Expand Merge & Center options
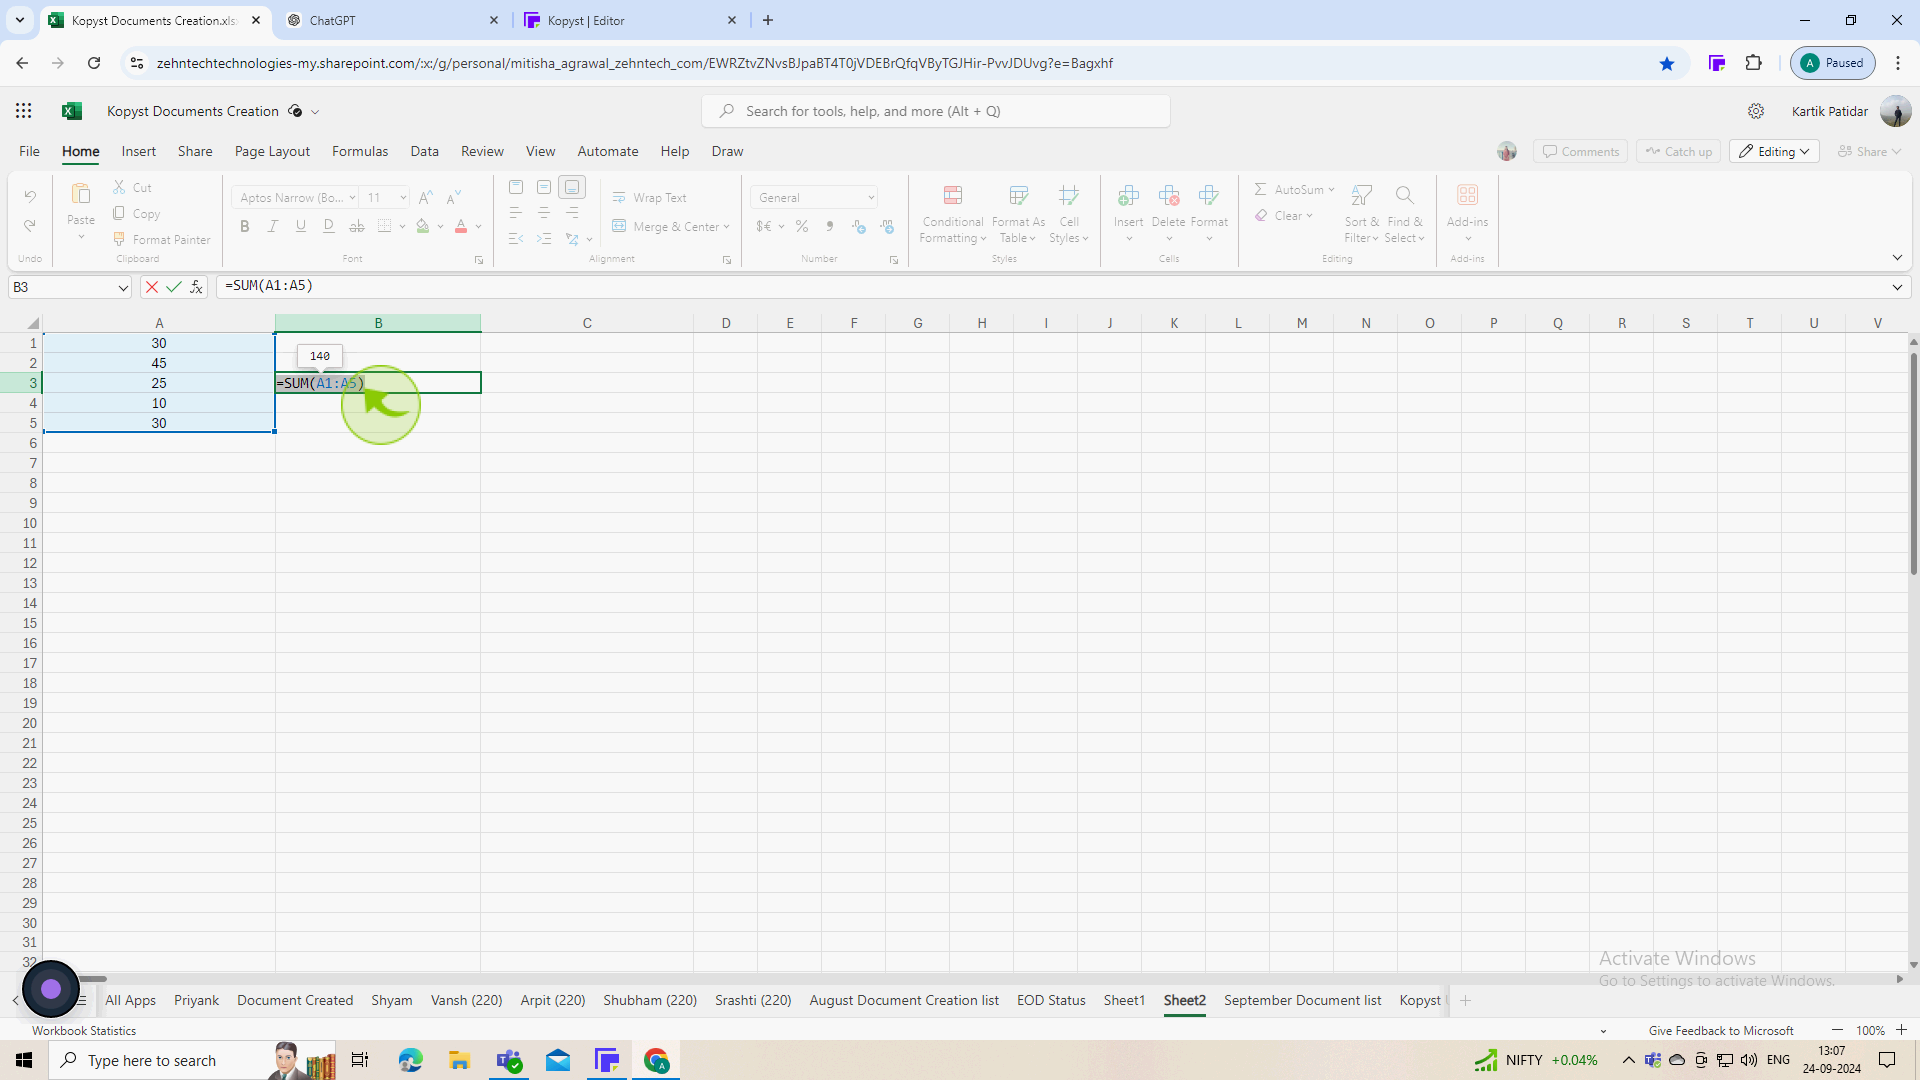The image size is (1920, 1080). pyautogui.click(x=726, y=227)
